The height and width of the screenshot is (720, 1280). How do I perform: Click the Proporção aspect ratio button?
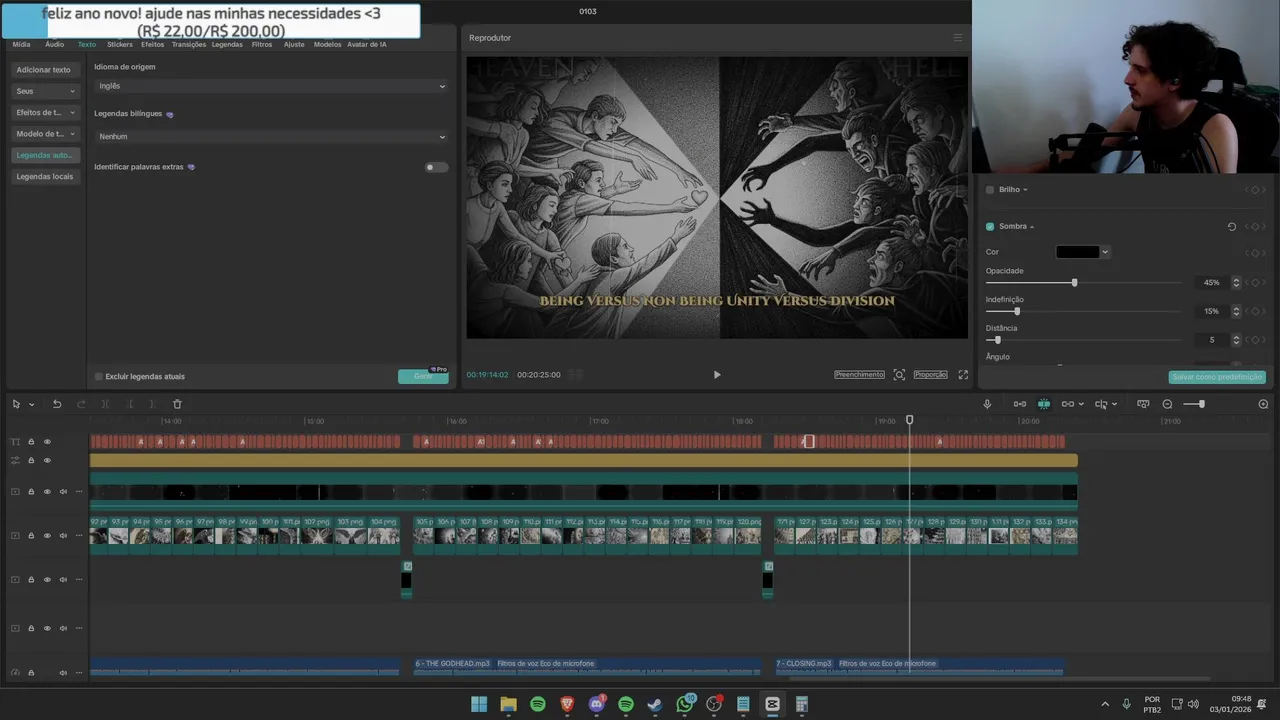click(930, 375)
